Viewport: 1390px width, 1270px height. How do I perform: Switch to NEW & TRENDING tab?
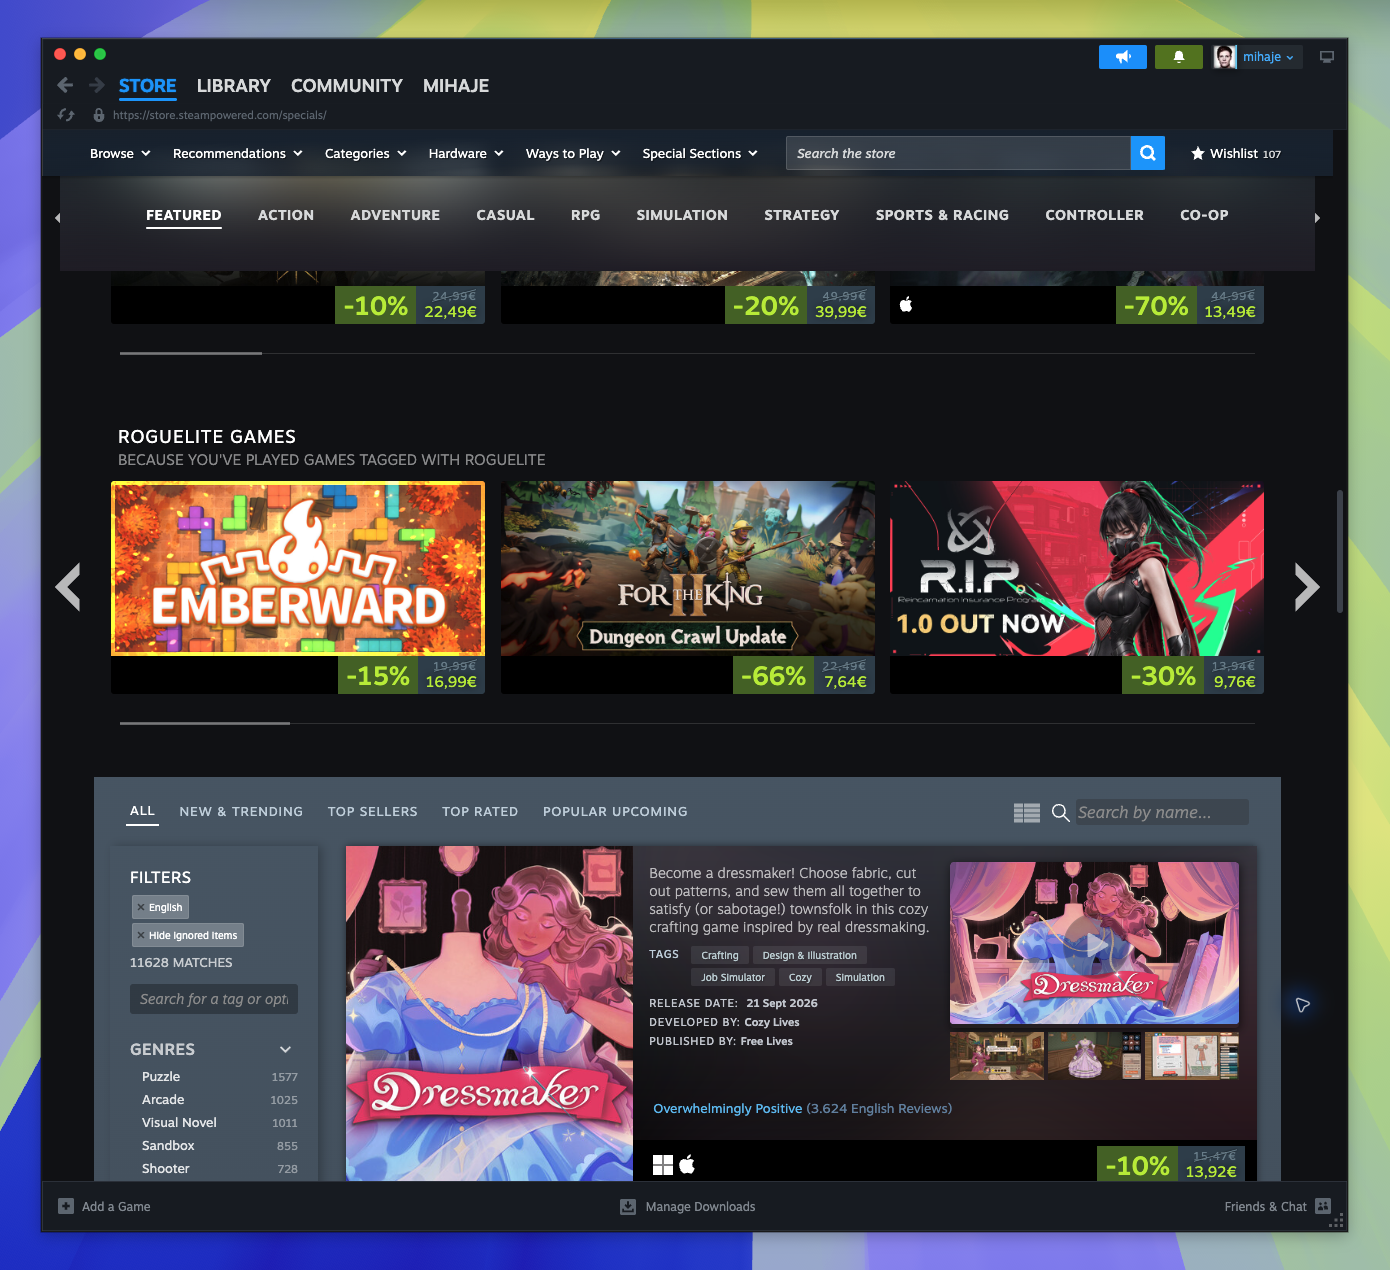point(241,811)
